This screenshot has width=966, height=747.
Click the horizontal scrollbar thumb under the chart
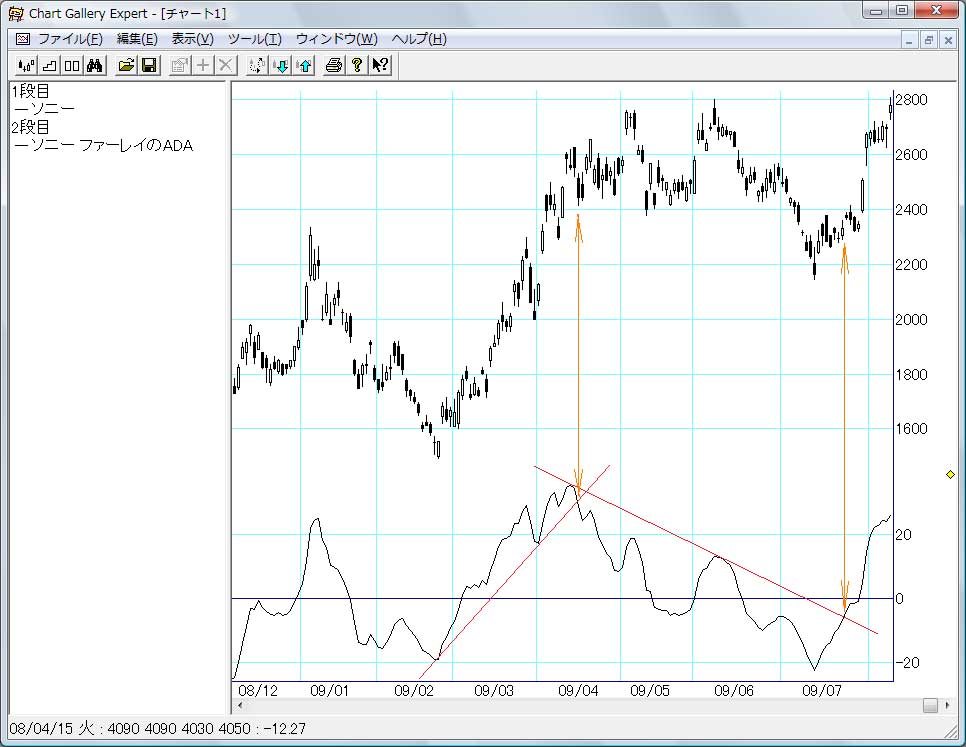coord(930,705)
